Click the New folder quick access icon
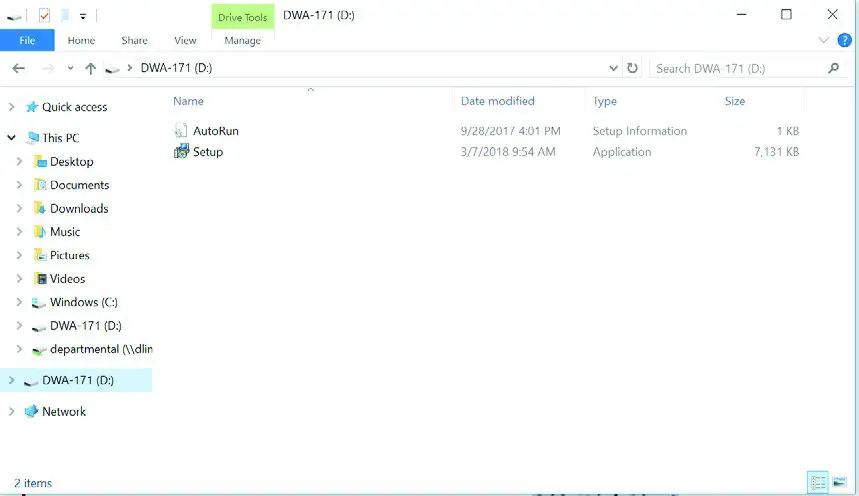Screen dimensions: 859x496 click(x=65, y=15)
